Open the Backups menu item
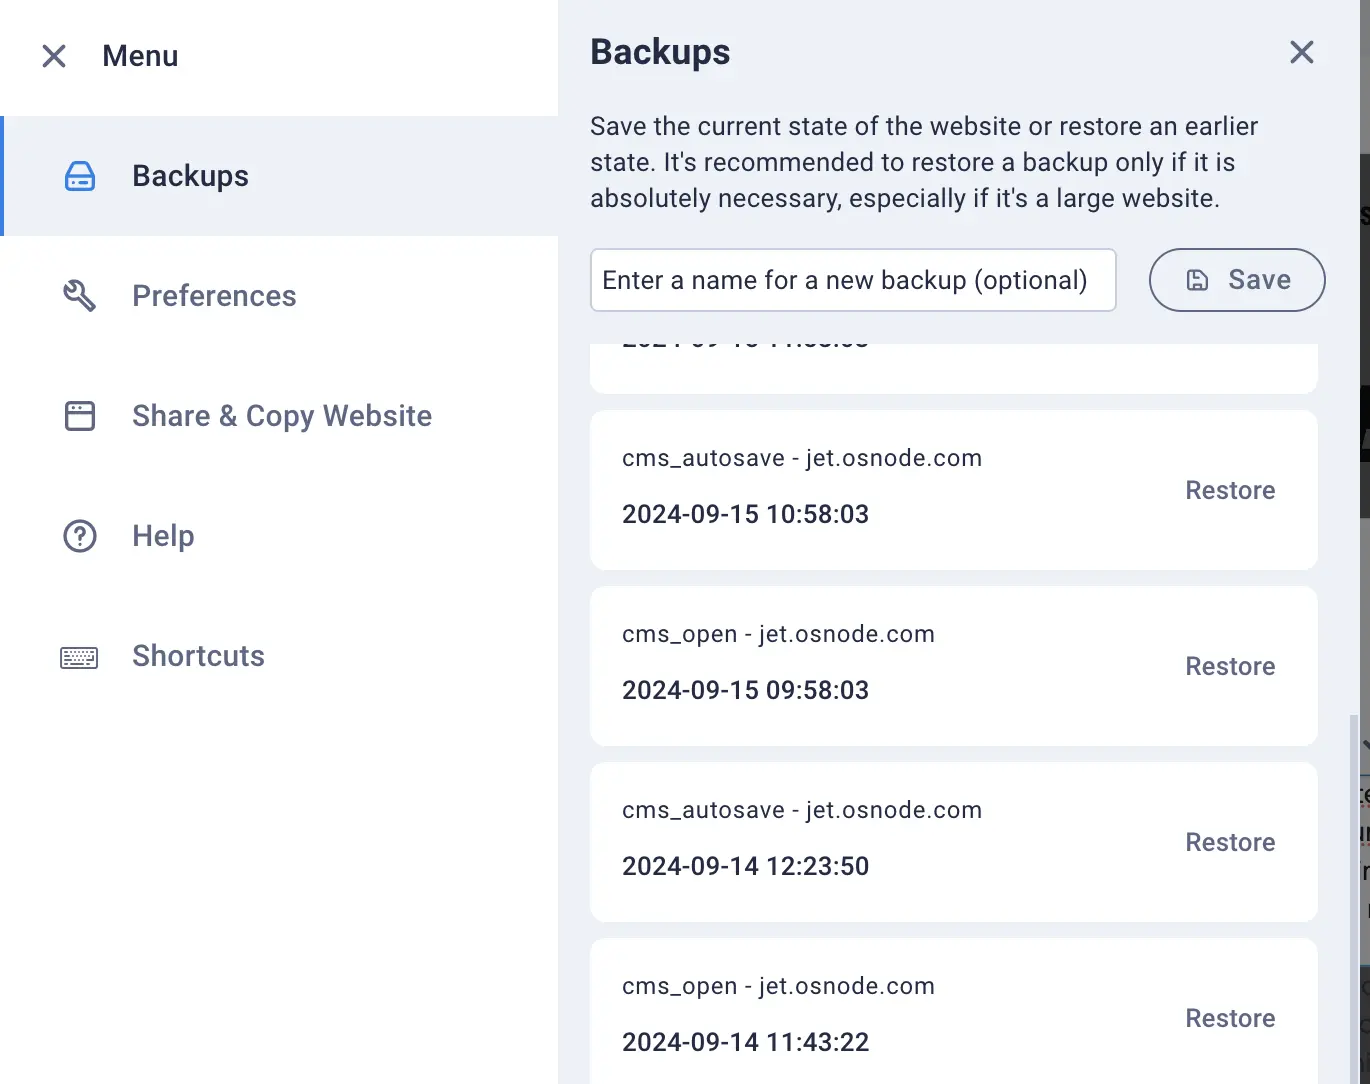 (280, 176)
